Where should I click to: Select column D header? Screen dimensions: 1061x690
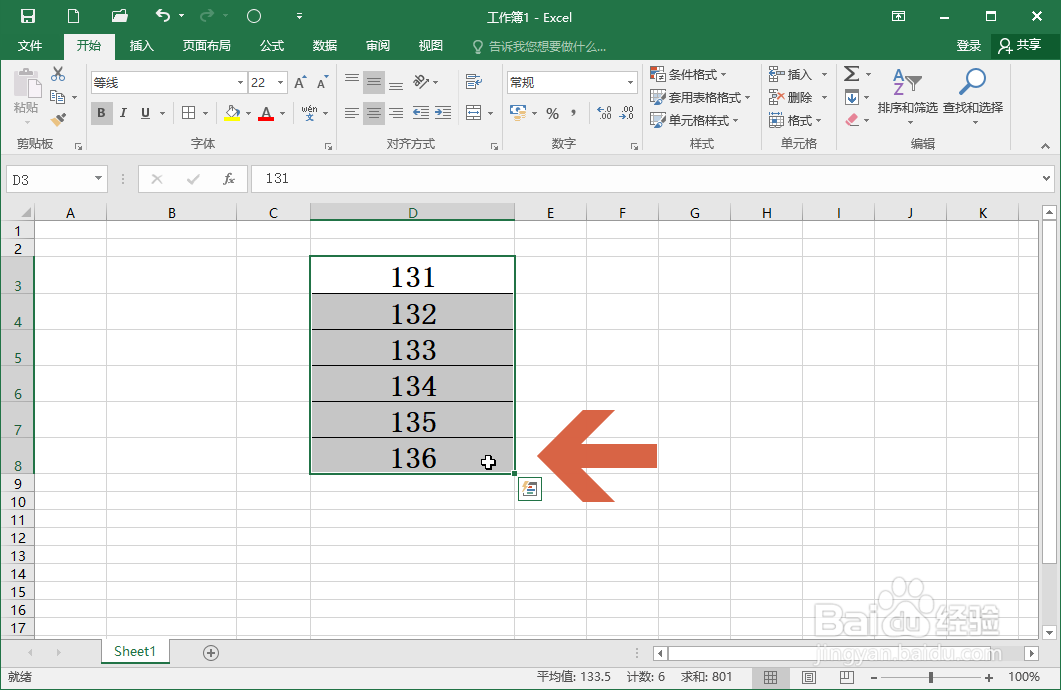pyautogui.click(x=413, y=212)
